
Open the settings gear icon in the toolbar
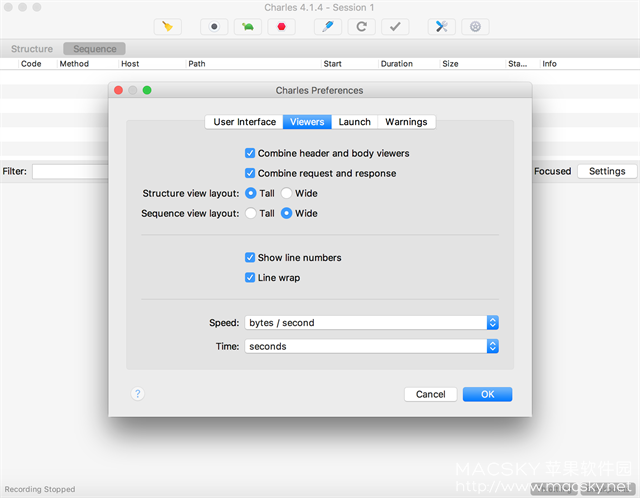(475, 27)
